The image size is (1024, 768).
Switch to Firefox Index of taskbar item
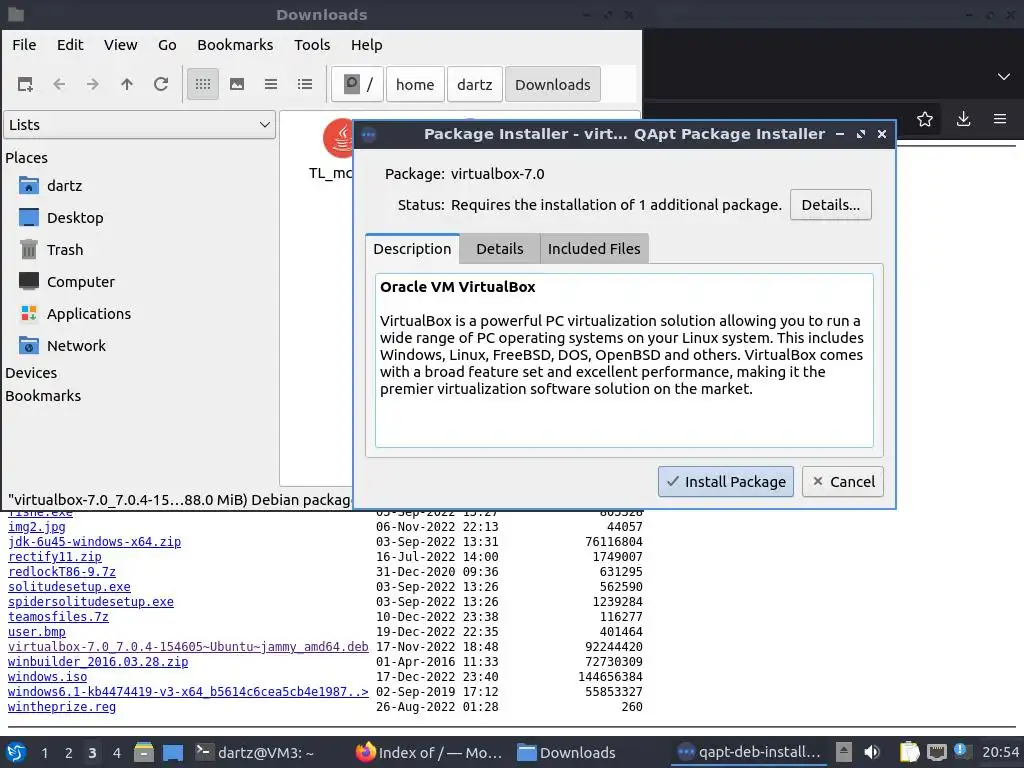pyautogui.click(x=429, y=753)
